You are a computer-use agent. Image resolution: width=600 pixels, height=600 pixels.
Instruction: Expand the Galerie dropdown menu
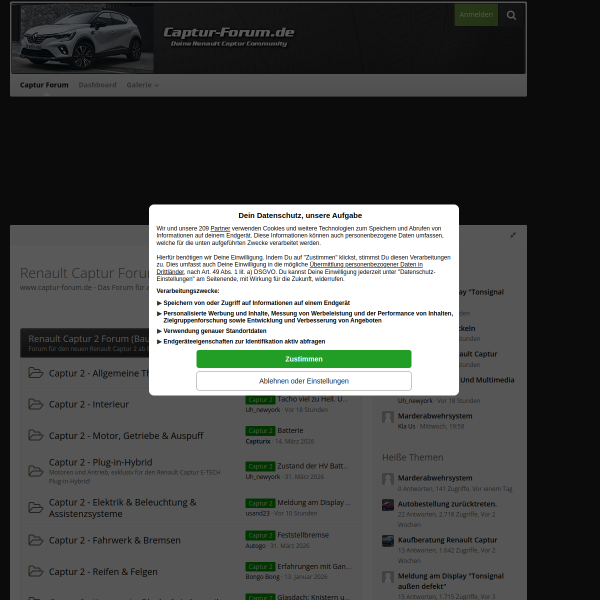pyautogui.click(x=142, y=85)
